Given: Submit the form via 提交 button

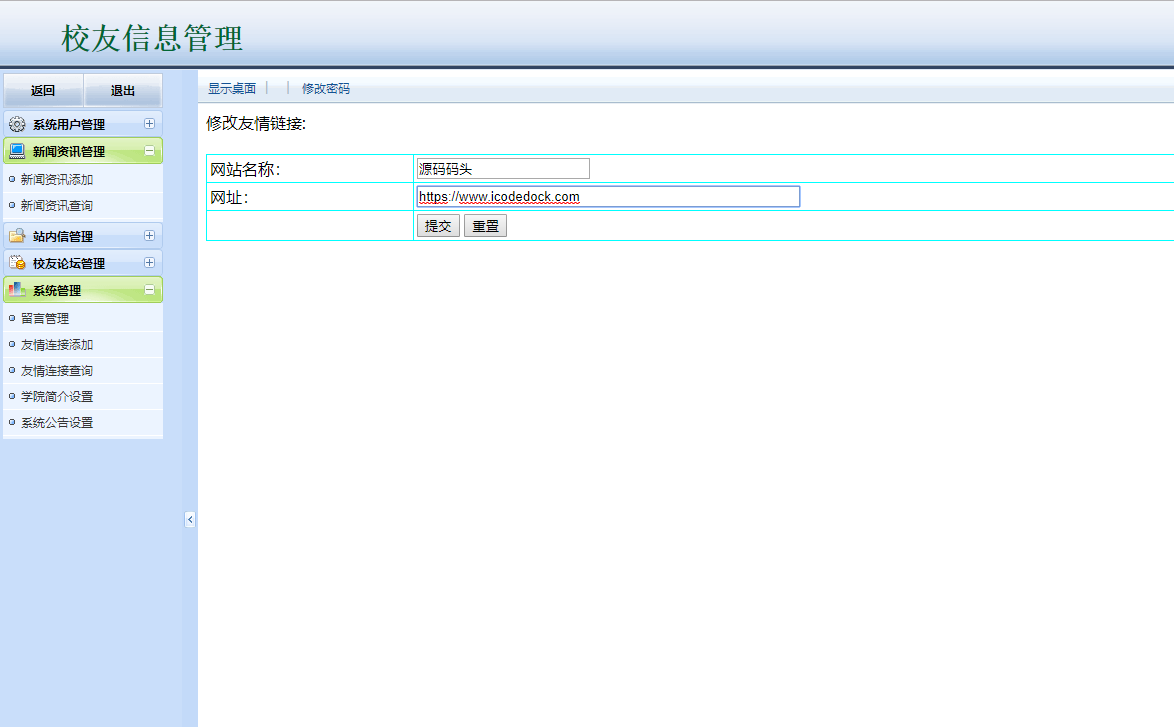Looking at the screenshot, I should [437, 225].
